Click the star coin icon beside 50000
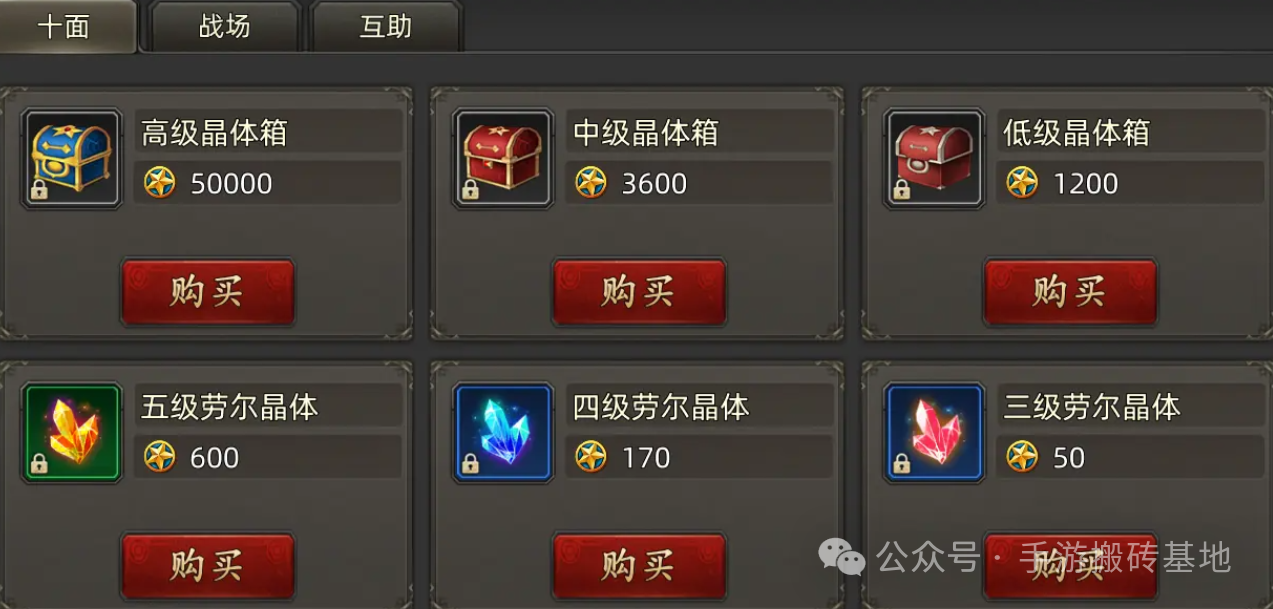 coord(160,183)
